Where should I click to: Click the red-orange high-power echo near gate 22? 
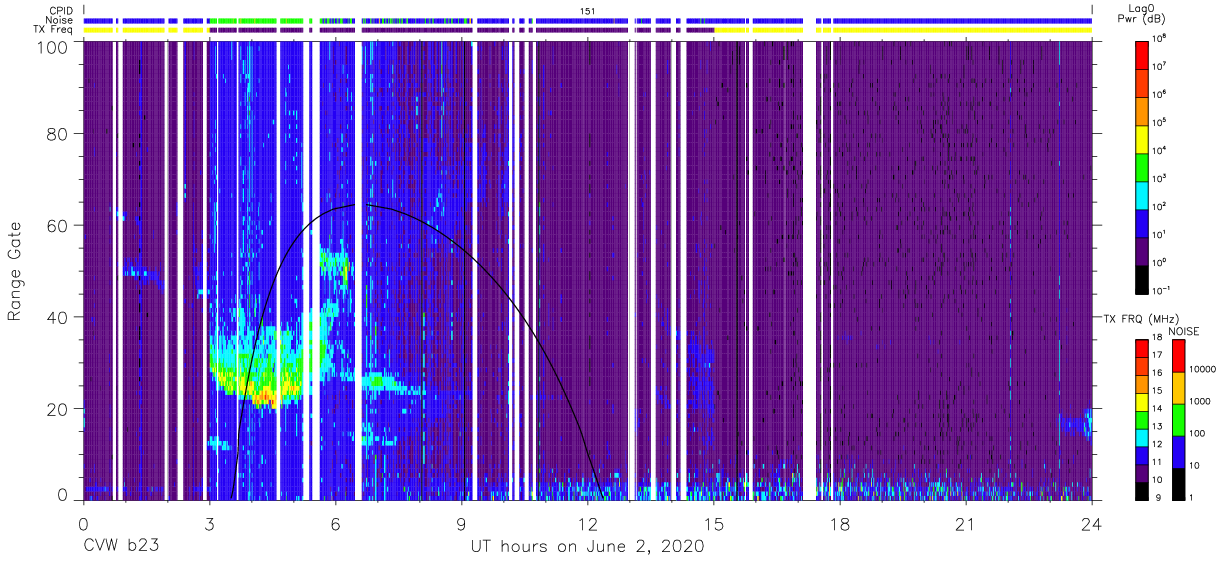click(264, 399)
